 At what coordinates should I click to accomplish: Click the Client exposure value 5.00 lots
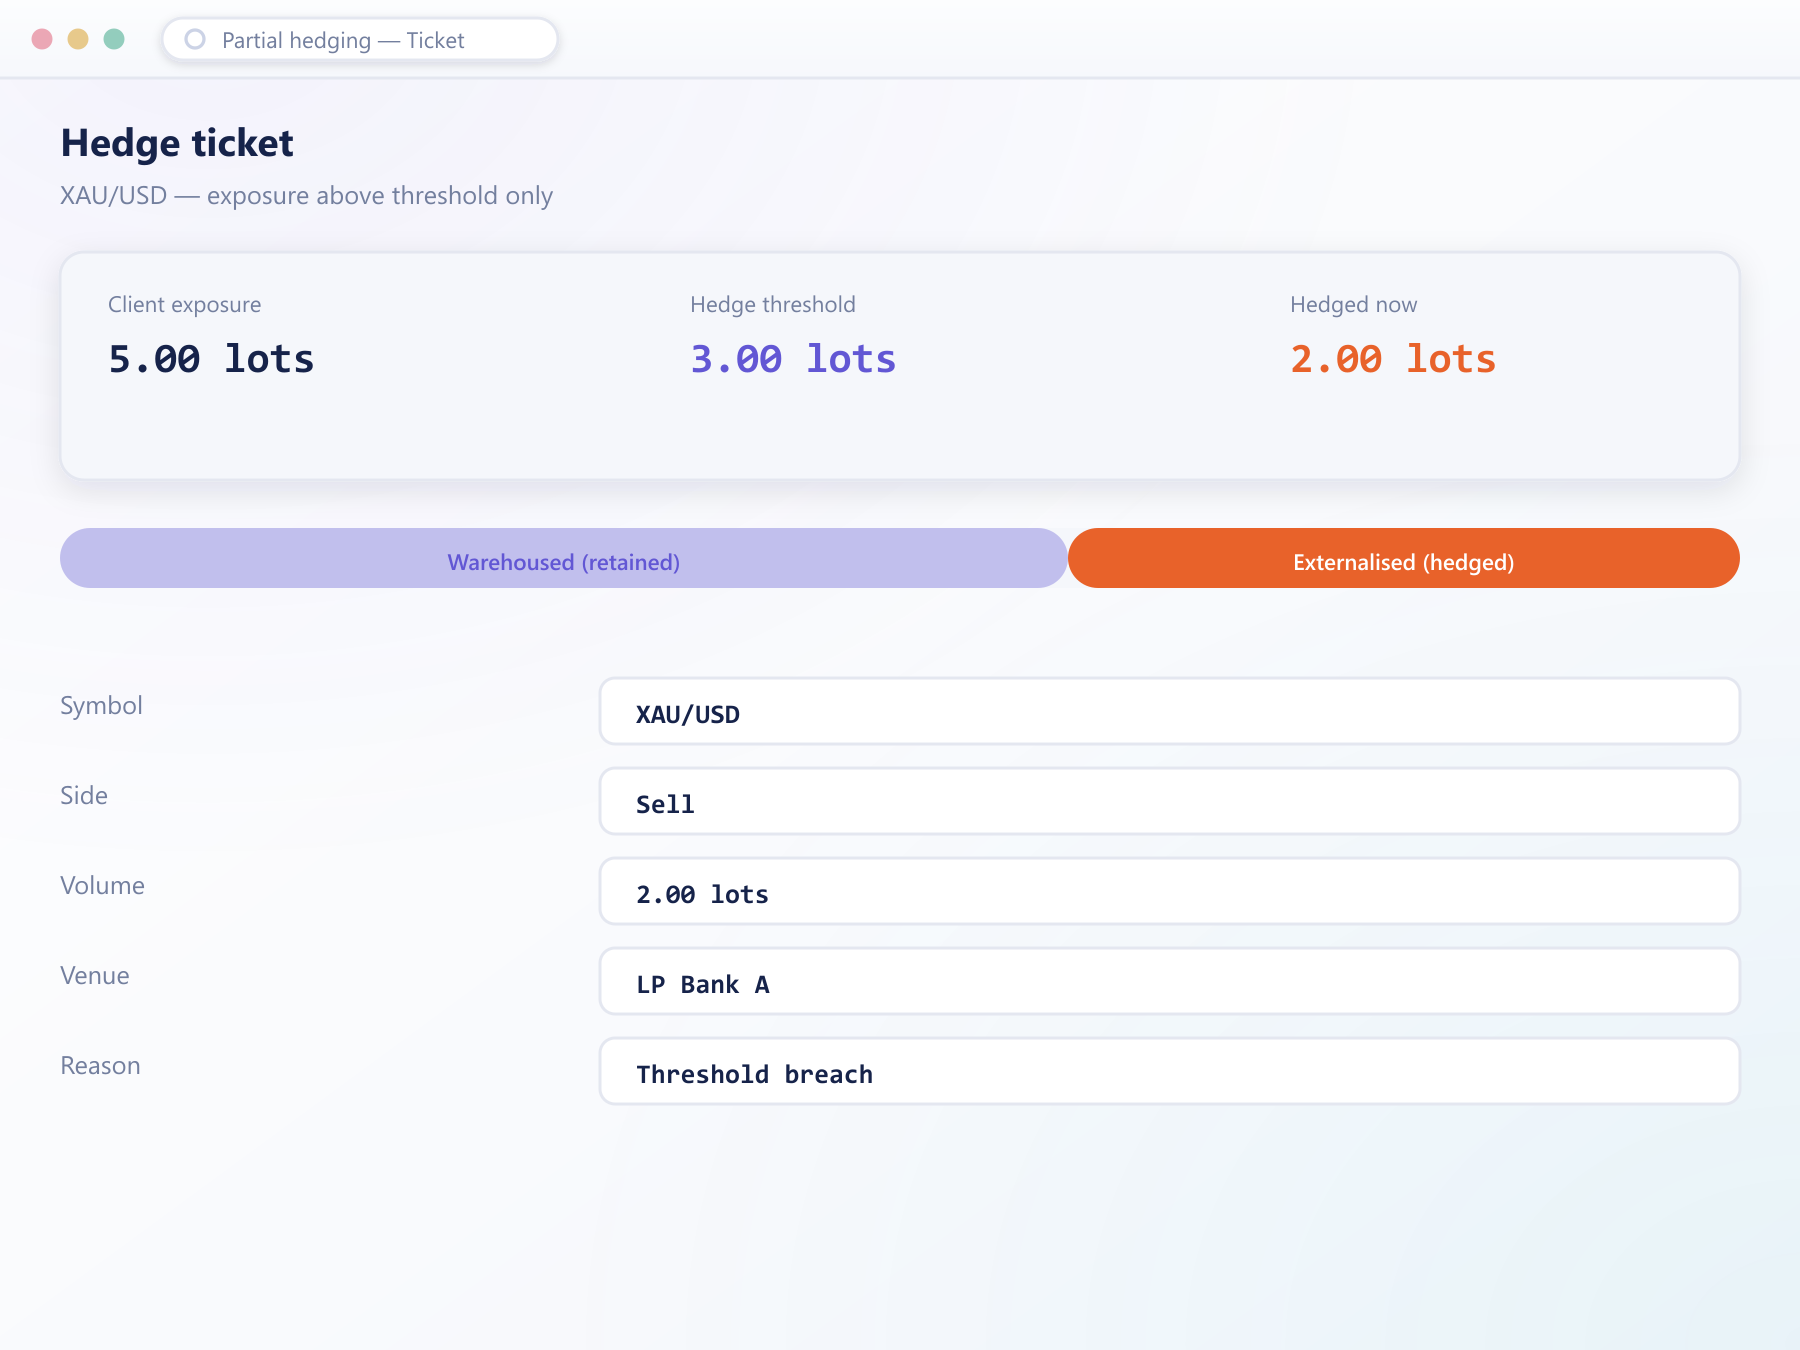[x=211, y=359]
